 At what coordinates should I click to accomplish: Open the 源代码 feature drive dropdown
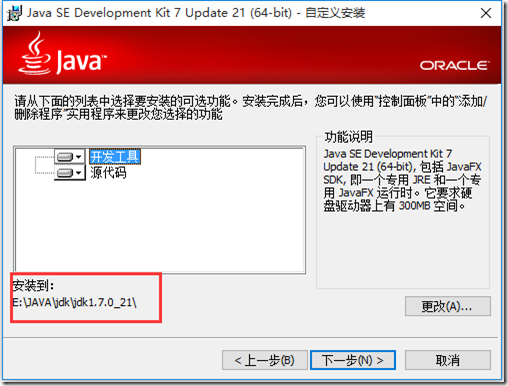[x=70, y=173]
